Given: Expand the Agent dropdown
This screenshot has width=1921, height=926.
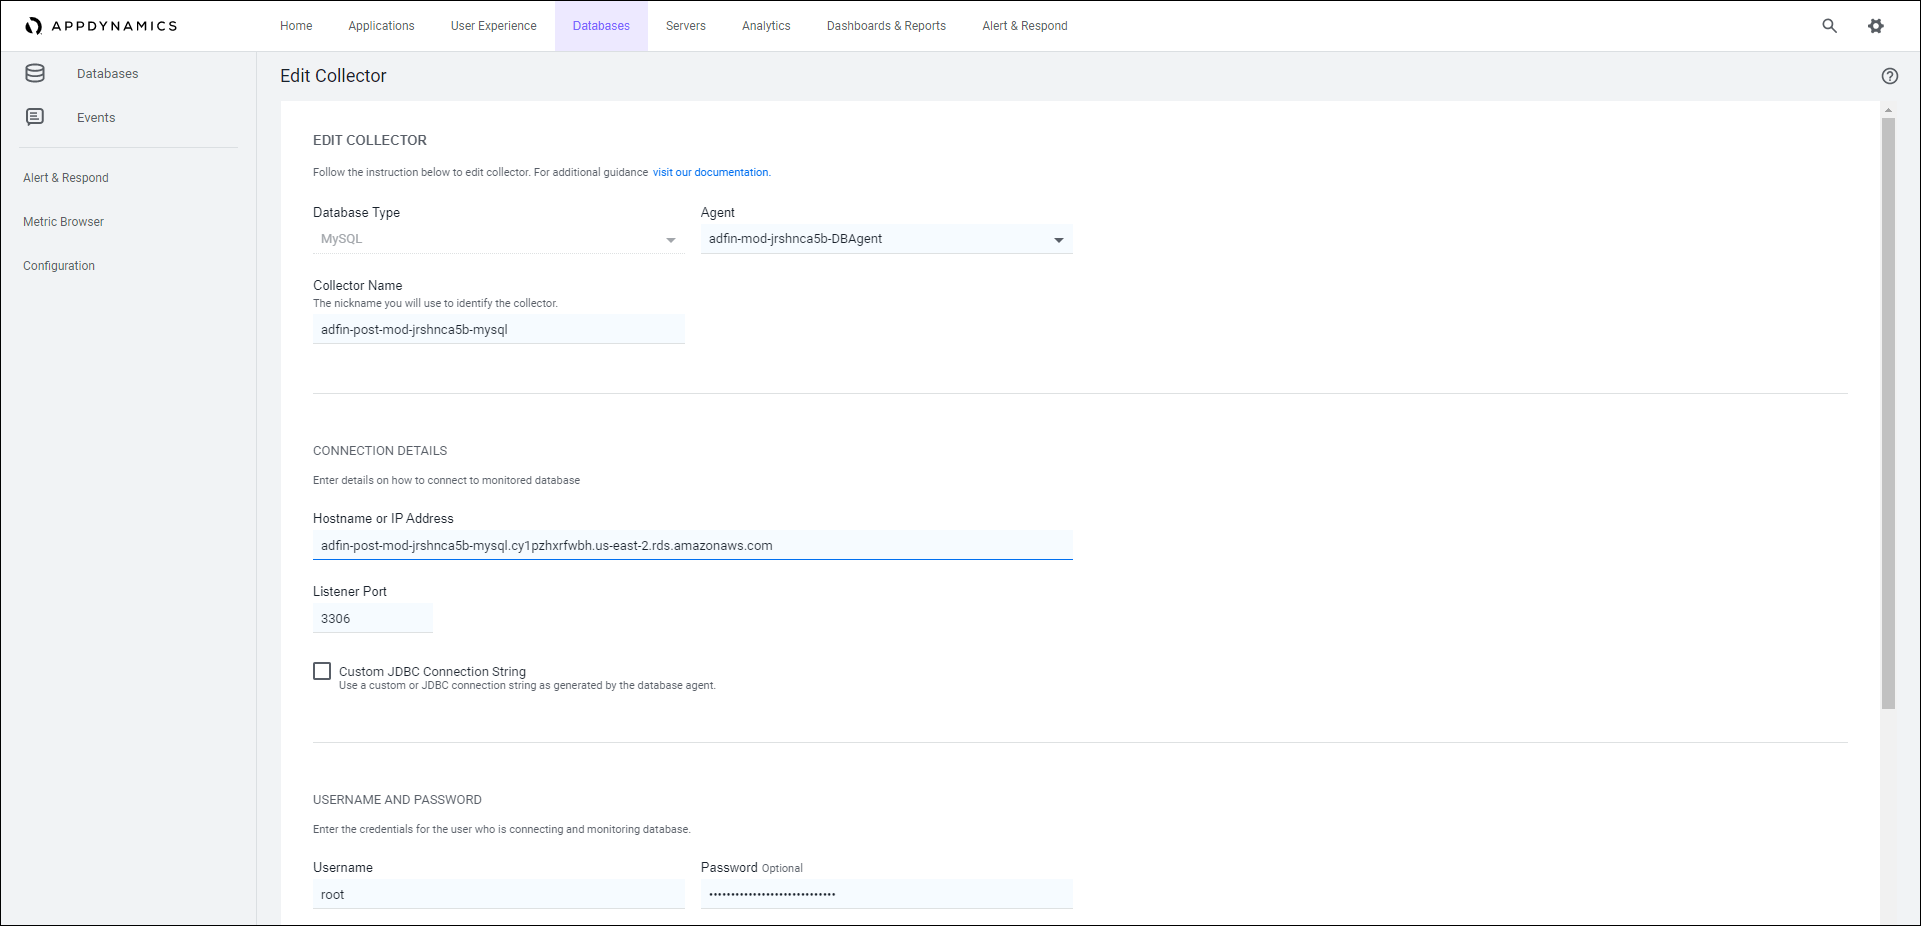Looking at the screenshot, I should point(1058,240).
